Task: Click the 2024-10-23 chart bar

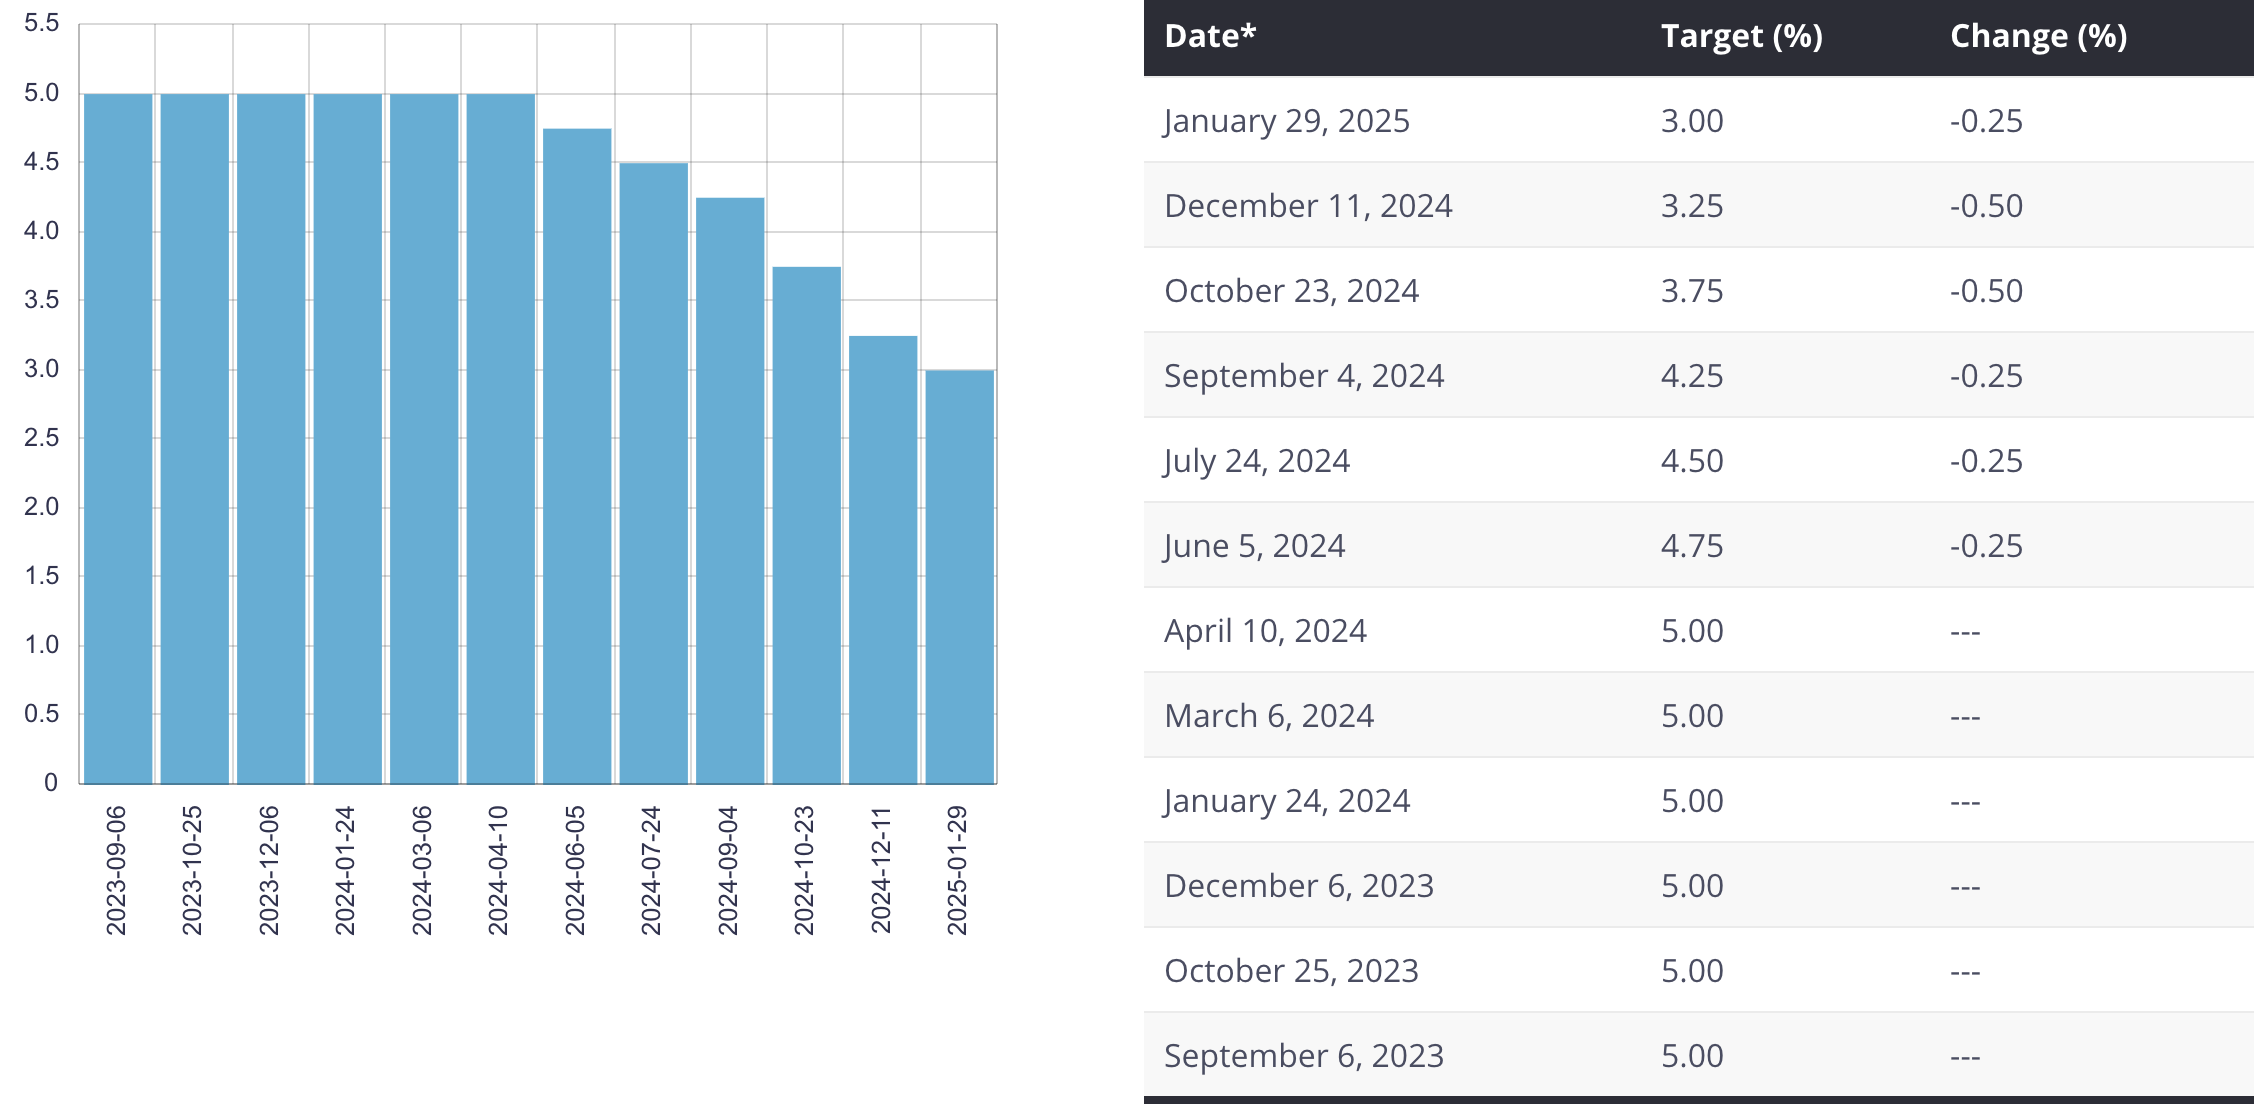Action: point(806,524)
